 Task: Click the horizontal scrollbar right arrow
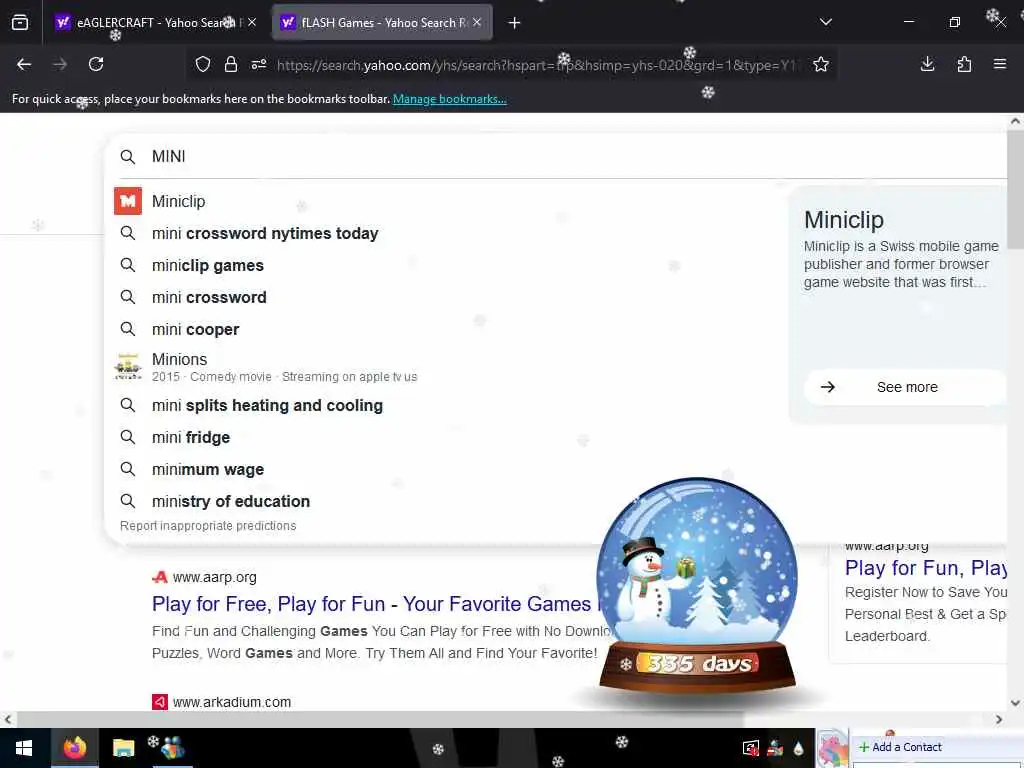click(x=999, y=719)
